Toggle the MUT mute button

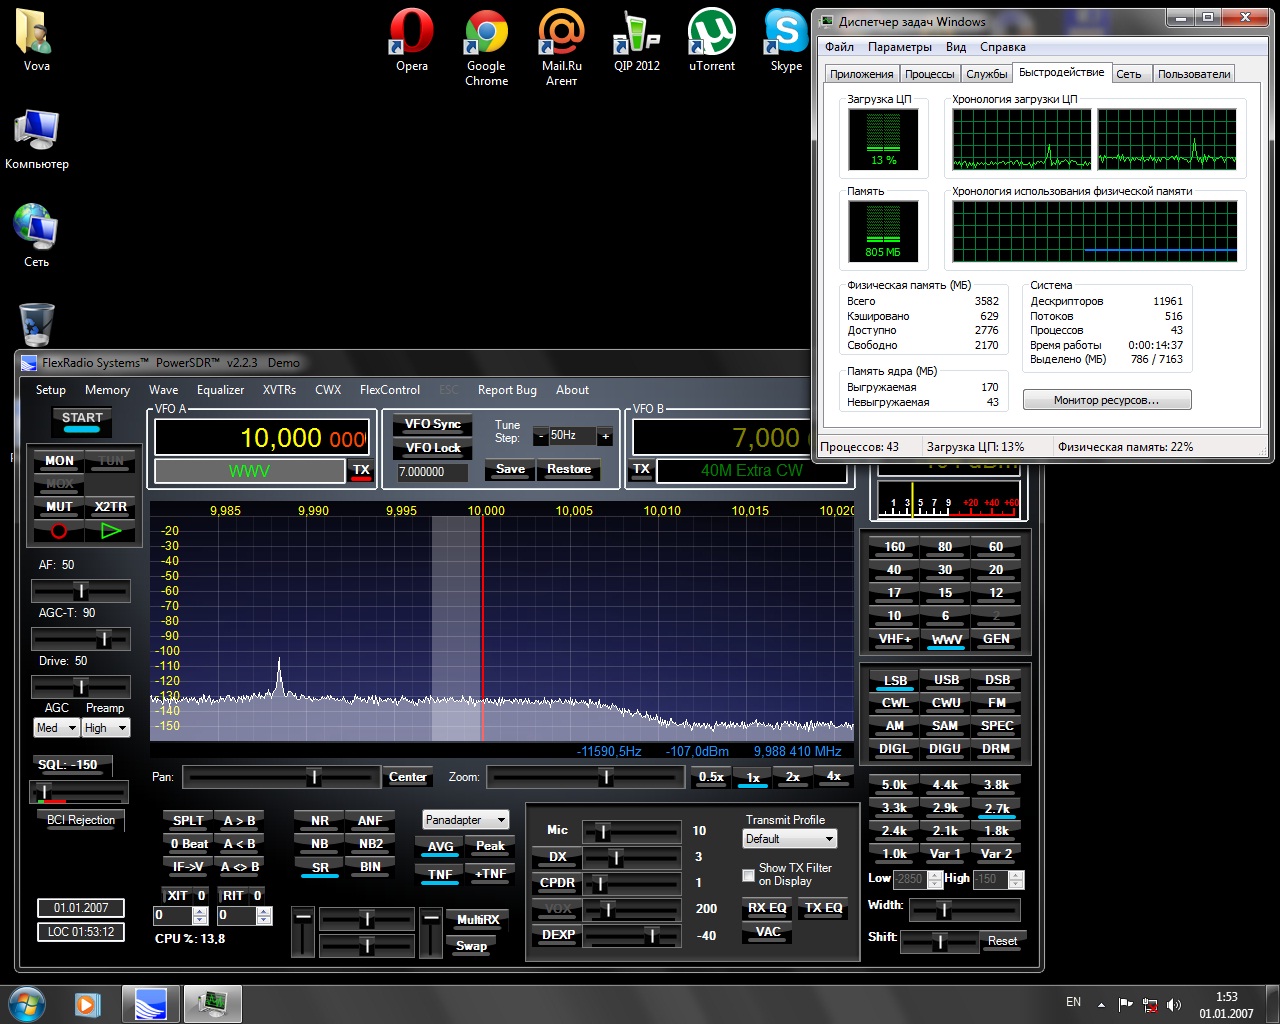point(59,507)
